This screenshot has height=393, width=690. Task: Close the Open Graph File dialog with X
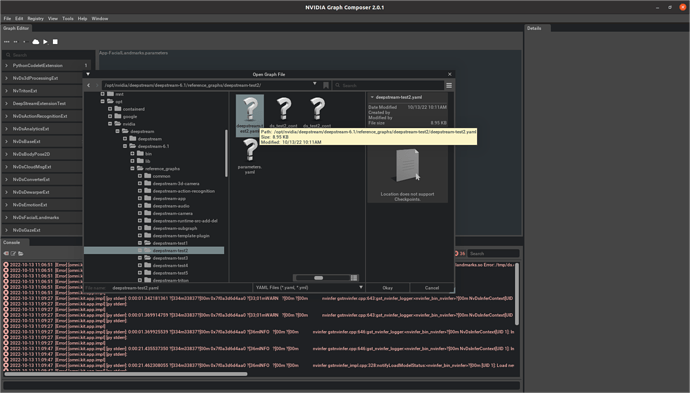point(449,74)
